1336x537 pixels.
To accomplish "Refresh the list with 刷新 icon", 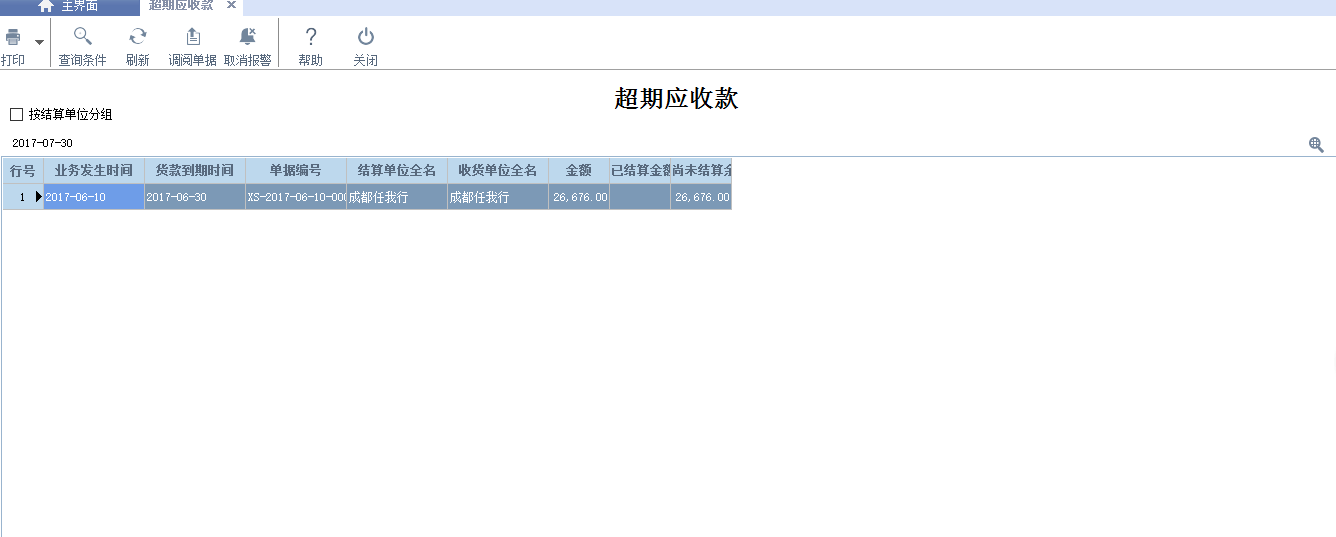I will 138,38.
